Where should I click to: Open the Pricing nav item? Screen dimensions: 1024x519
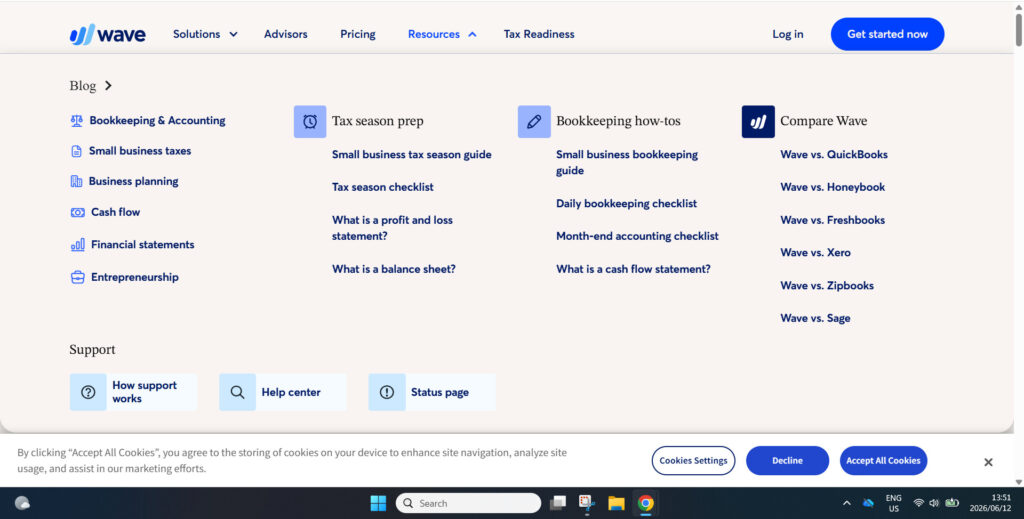(358, 34)
